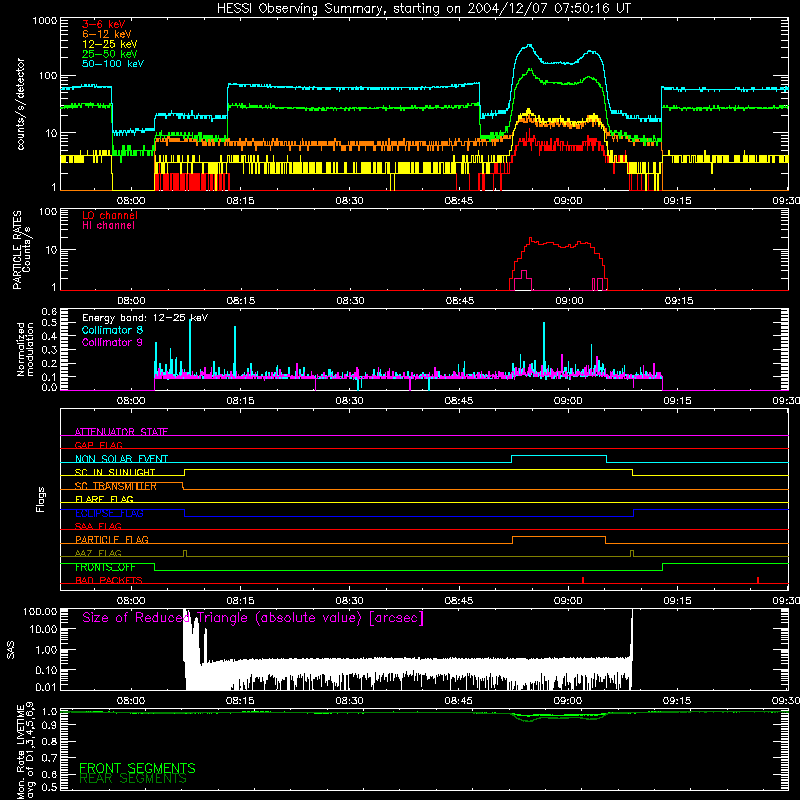Click the BAD PACKETS spike near 09:26

point(758,580)
